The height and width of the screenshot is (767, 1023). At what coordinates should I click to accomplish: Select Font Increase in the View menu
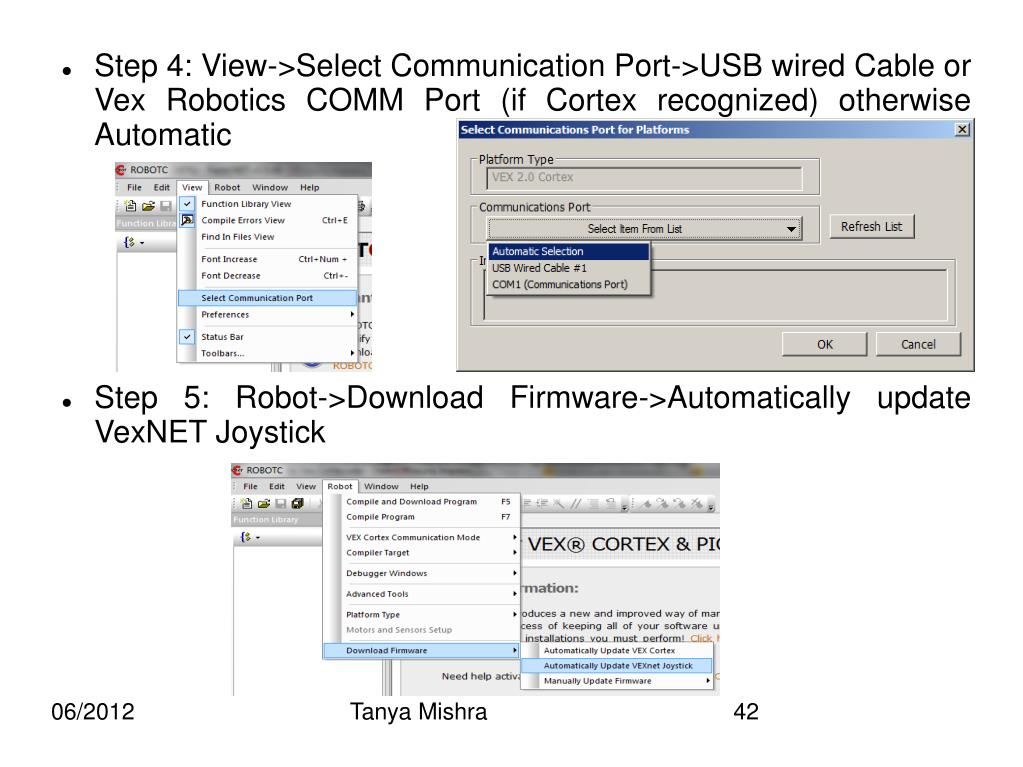267,259
